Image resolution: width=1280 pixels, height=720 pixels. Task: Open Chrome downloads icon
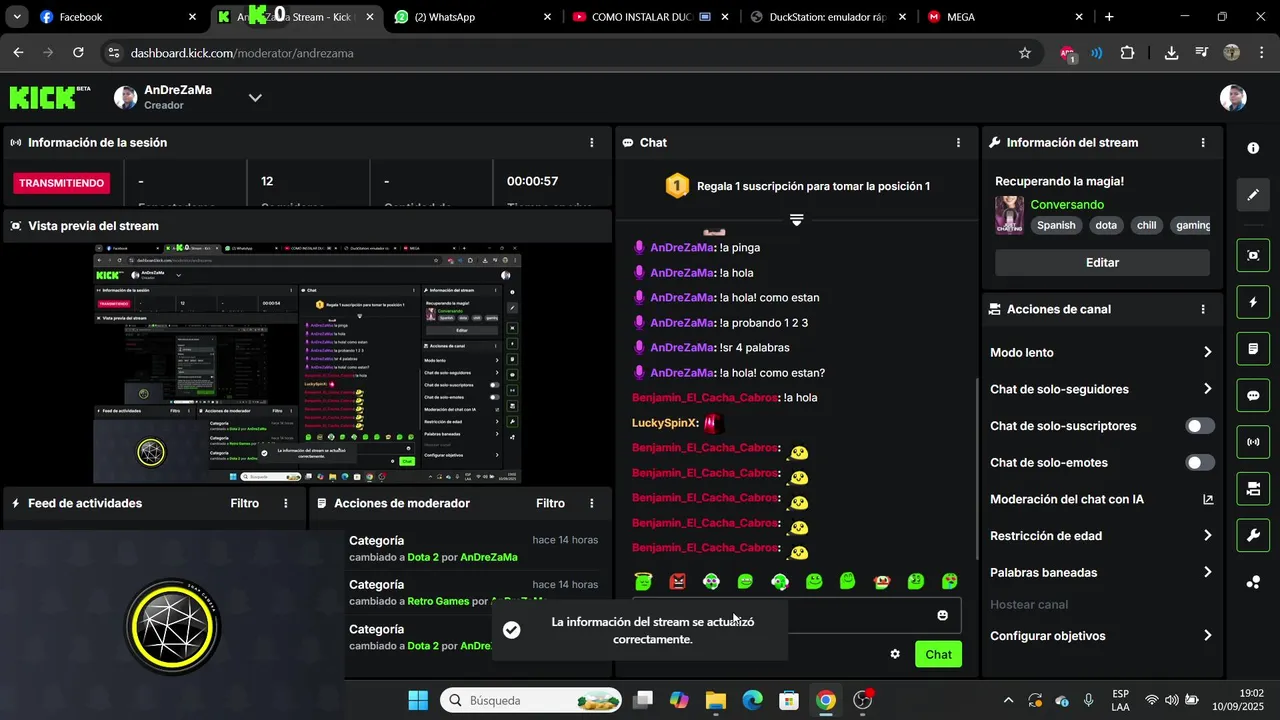[1171, 53]
